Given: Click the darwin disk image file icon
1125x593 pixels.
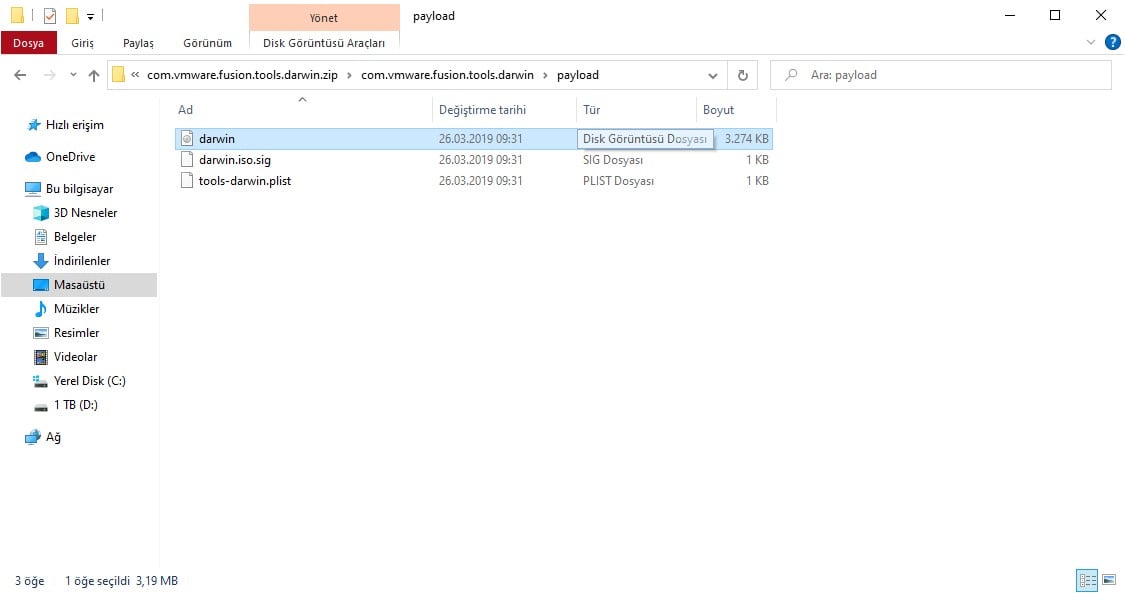Looking at the screenshot, I should [187, 138].
